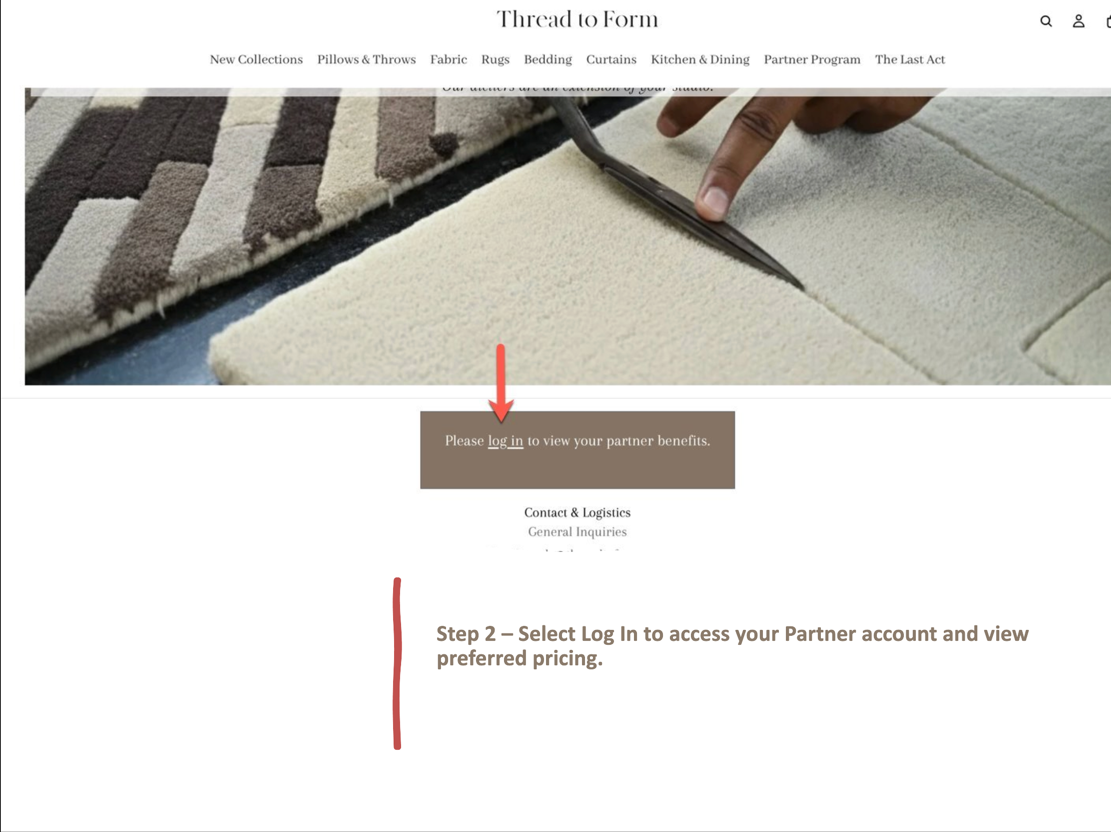The height and width of the screenshot is (832, 1111).
Task: Open Kitchen & Dining menu
Action: coord(700,60)
